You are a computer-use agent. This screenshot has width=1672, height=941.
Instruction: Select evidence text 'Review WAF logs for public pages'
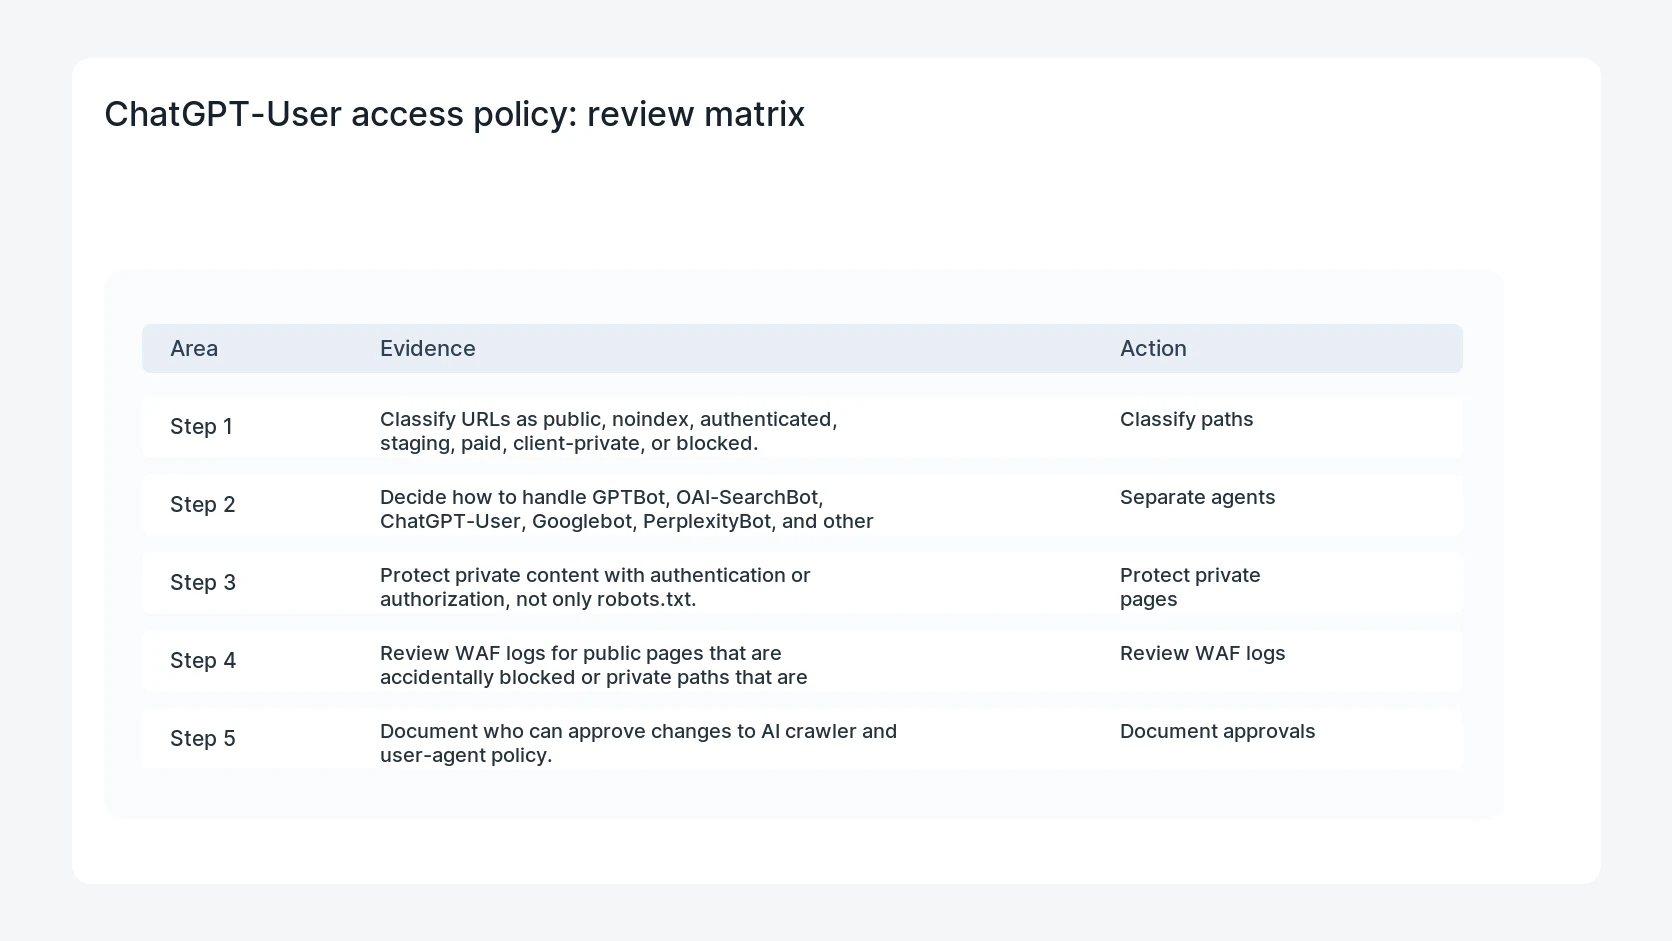pyautogui.click(x=541, y=653)
